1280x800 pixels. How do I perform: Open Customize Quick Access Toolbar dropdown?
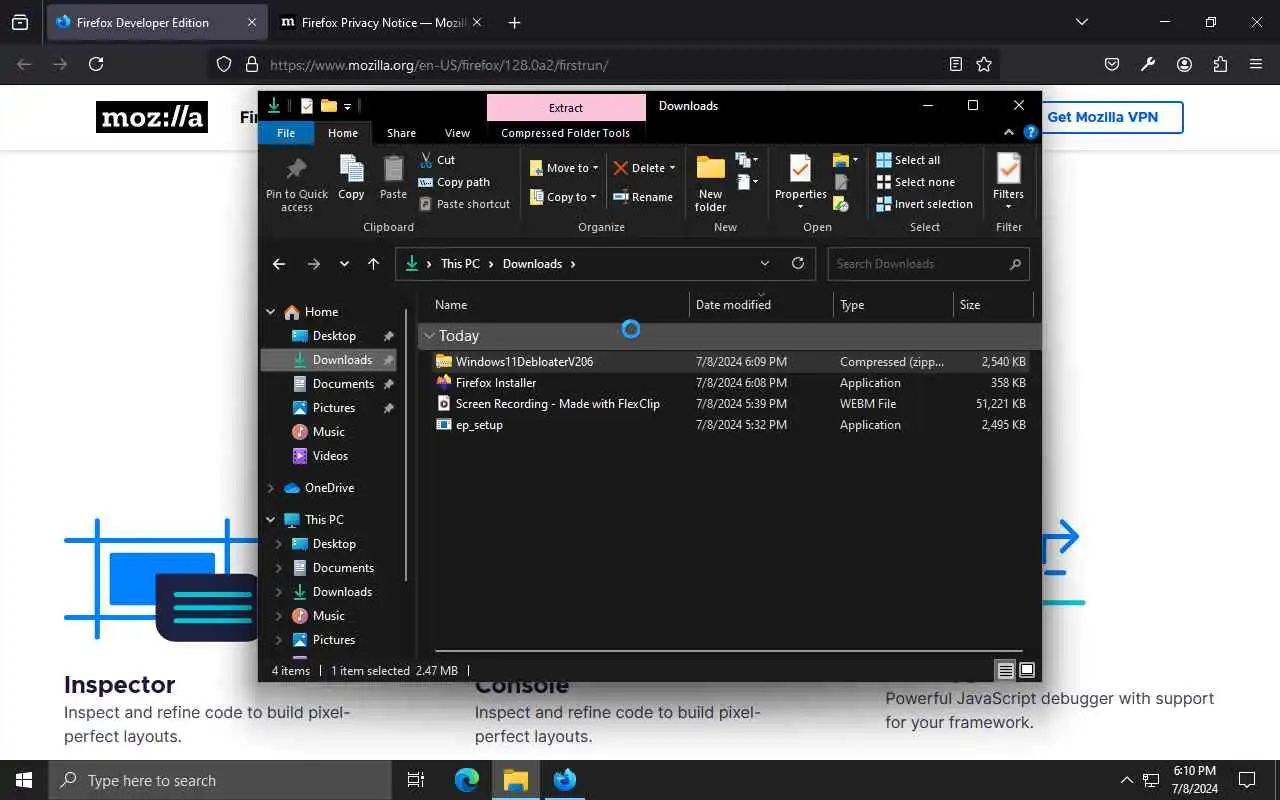347,106
